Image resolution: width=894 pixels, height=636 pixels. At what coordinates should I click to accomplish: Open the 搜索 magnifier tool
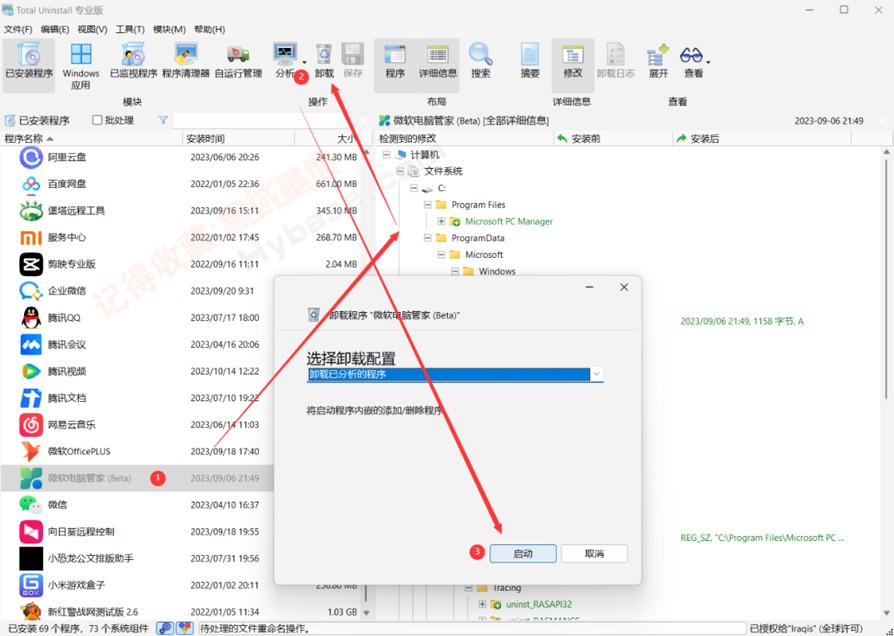coord(481,62)
